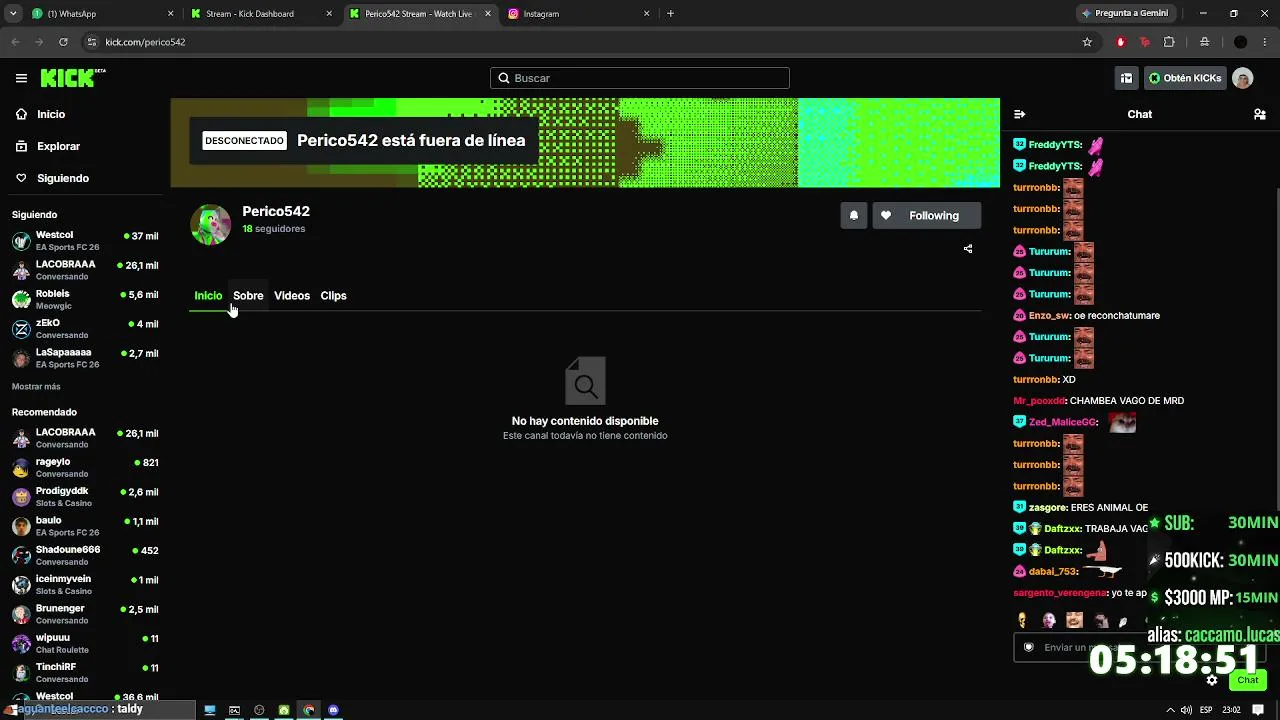Reload the page
Viewport: 1280px width, 720px height.
click(63, 42)
